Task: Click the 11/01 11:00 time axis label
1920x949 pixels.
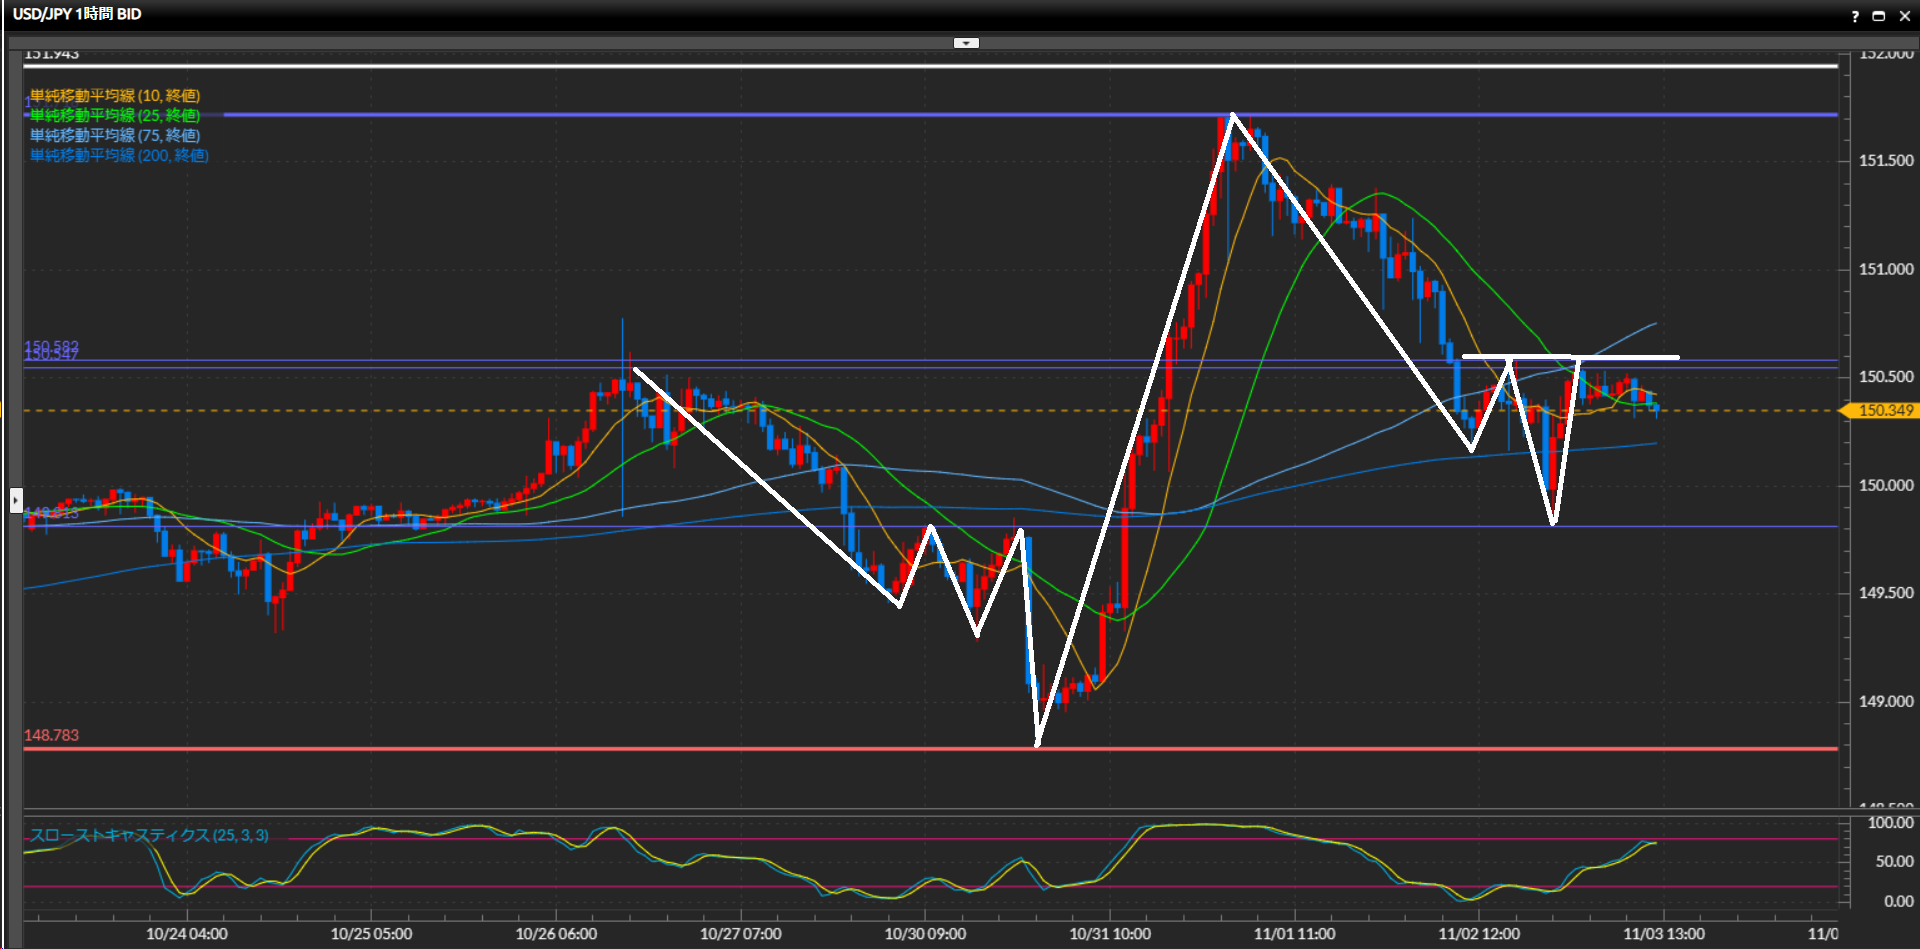Action: (x=1294, y=934)
